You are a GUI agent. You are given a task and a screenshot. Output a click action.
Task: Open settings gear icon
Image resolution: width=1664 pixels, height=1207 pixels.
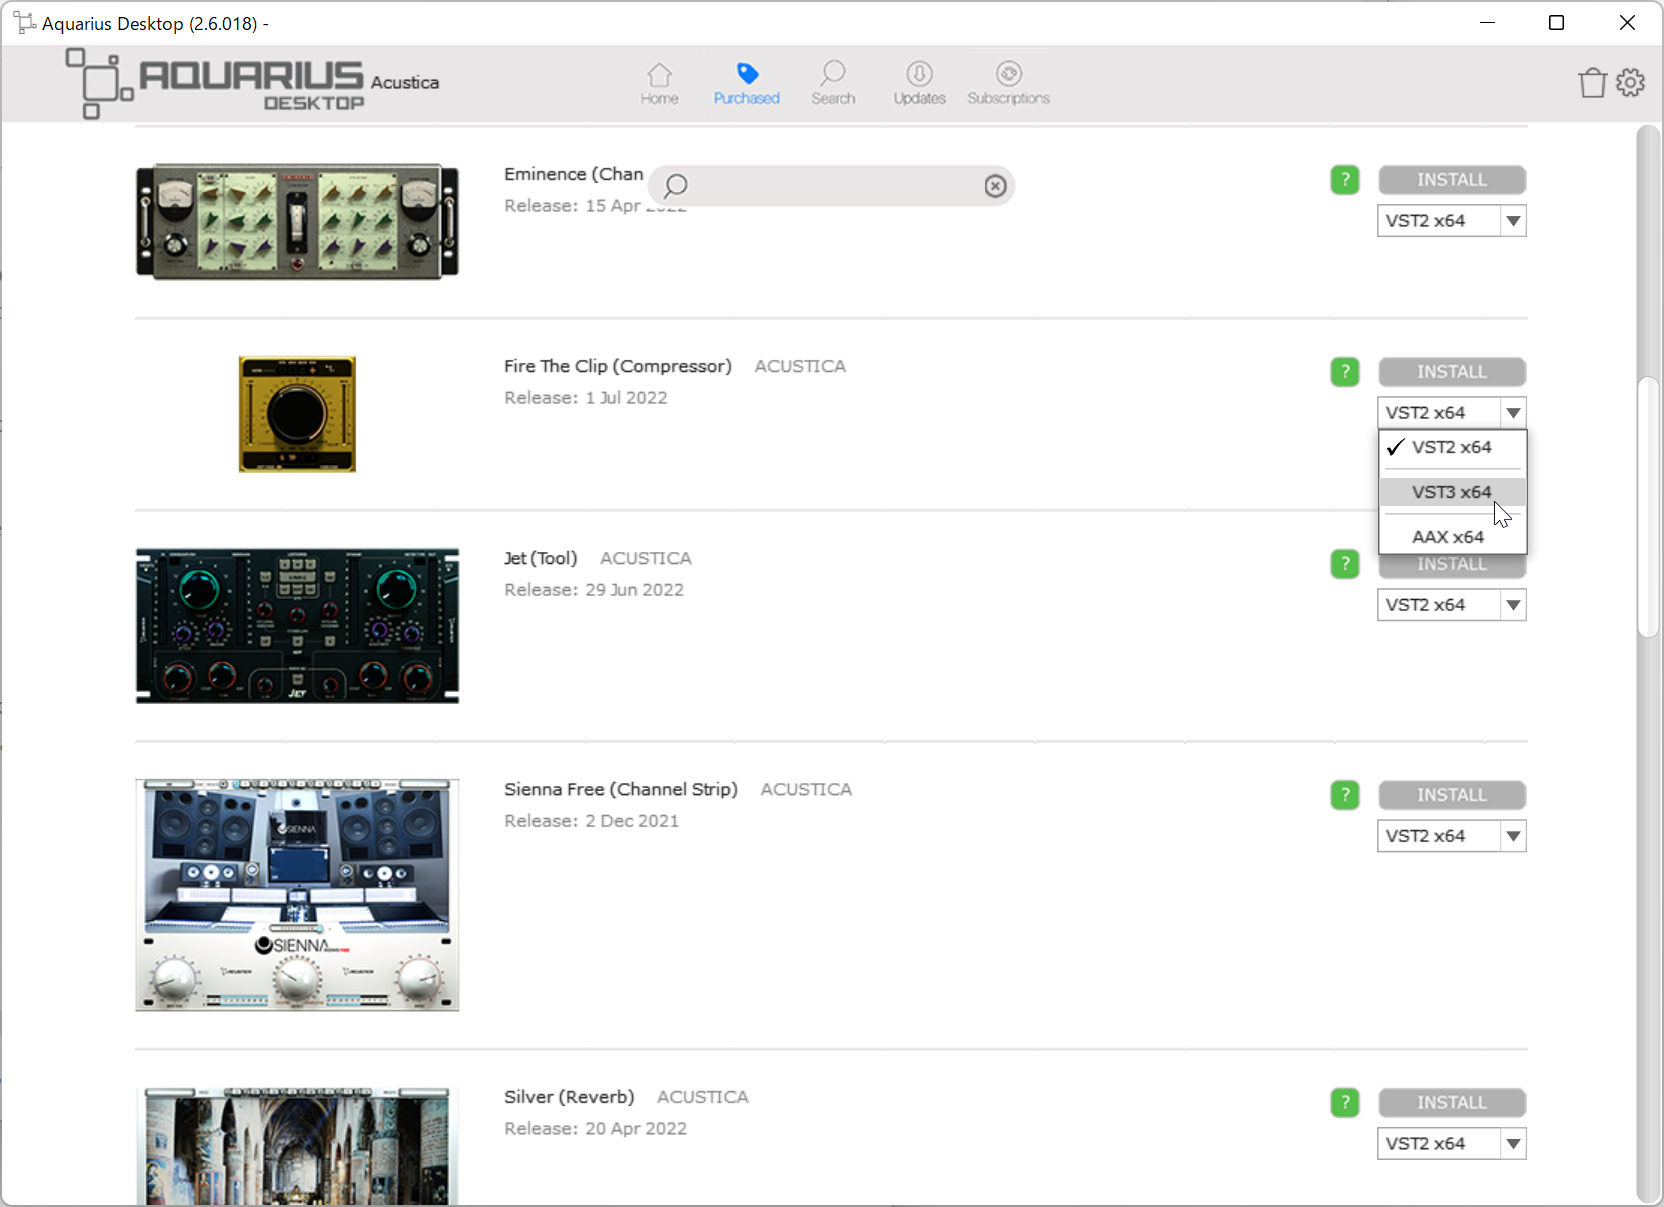click(1630, 82)
